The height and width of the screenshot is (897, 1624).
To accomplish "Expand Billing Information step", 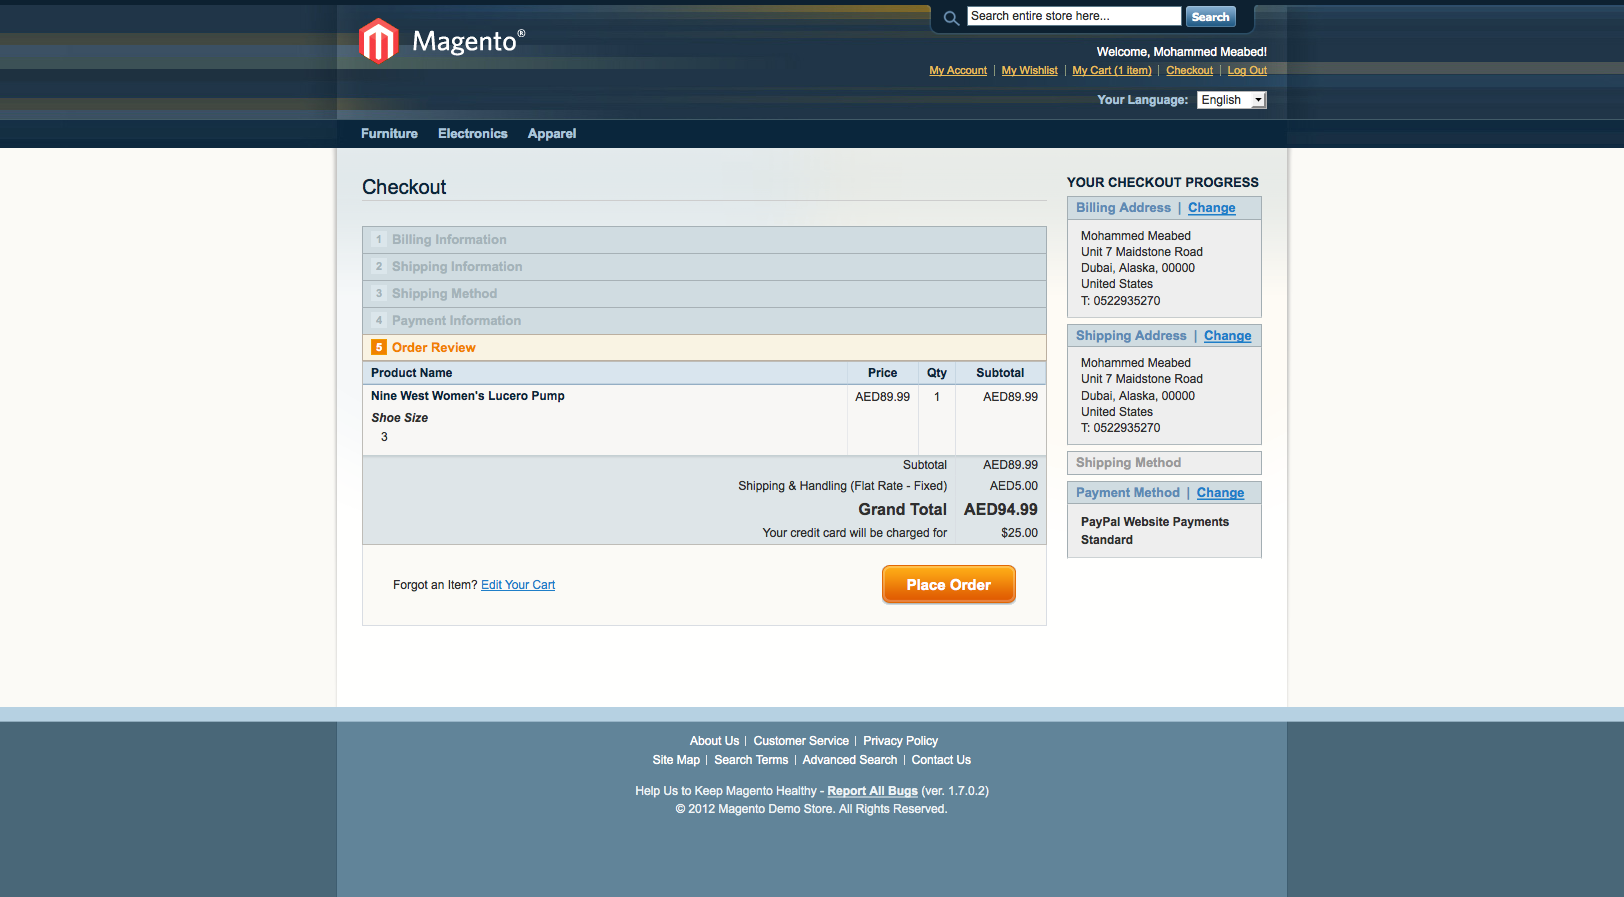I will tap(704, 240).
